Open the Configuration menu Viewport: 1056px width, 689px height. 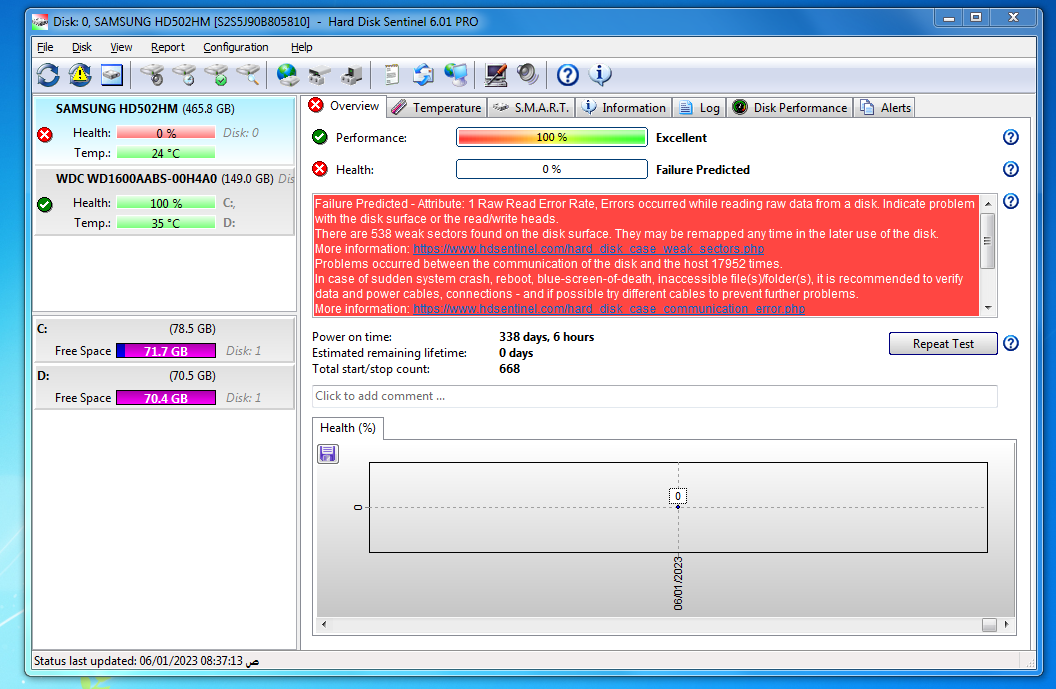coord(236,47)
